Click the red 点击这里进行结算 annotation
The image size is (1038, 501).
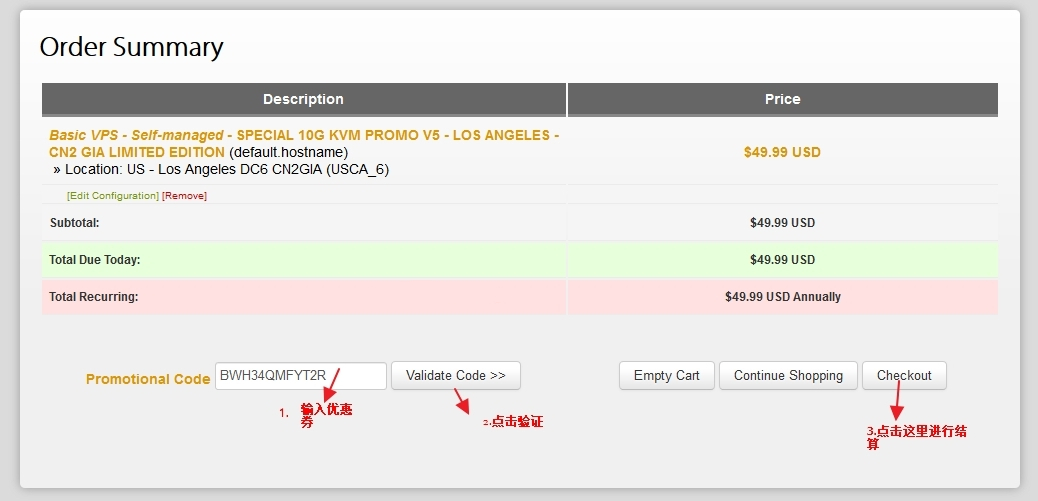click(916, 438)
